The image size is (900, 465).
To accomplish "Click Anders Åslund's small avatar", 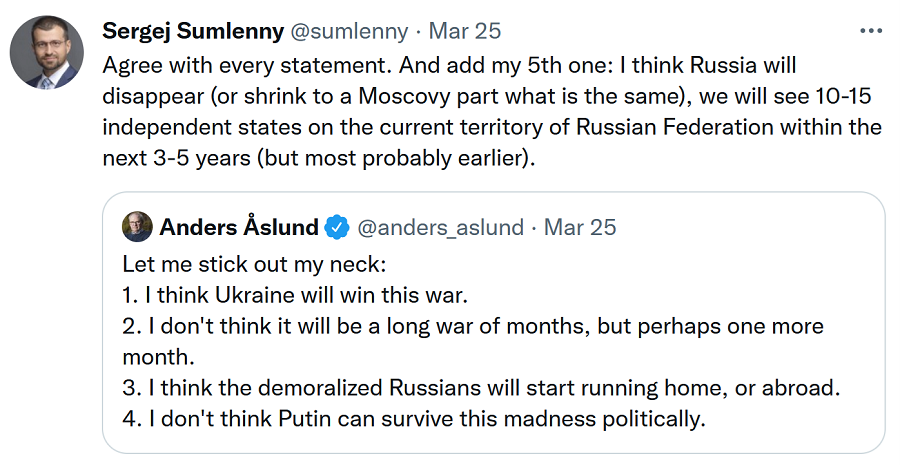I will [x=137, y=227].
